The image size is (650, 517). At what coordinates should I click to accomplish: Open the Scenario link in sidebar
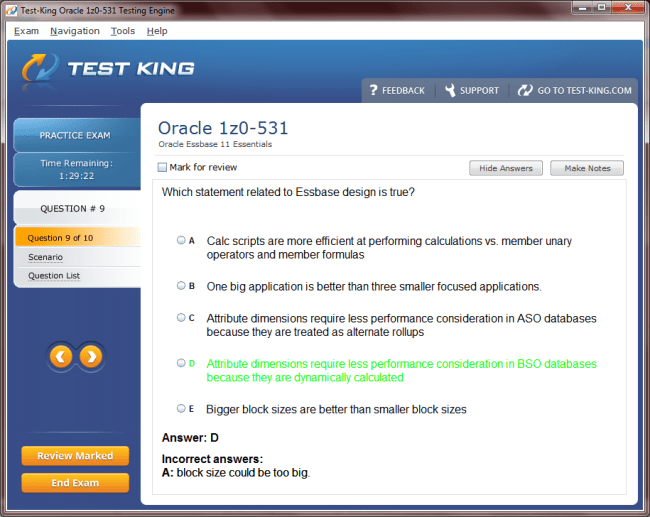tap(46, 257)
